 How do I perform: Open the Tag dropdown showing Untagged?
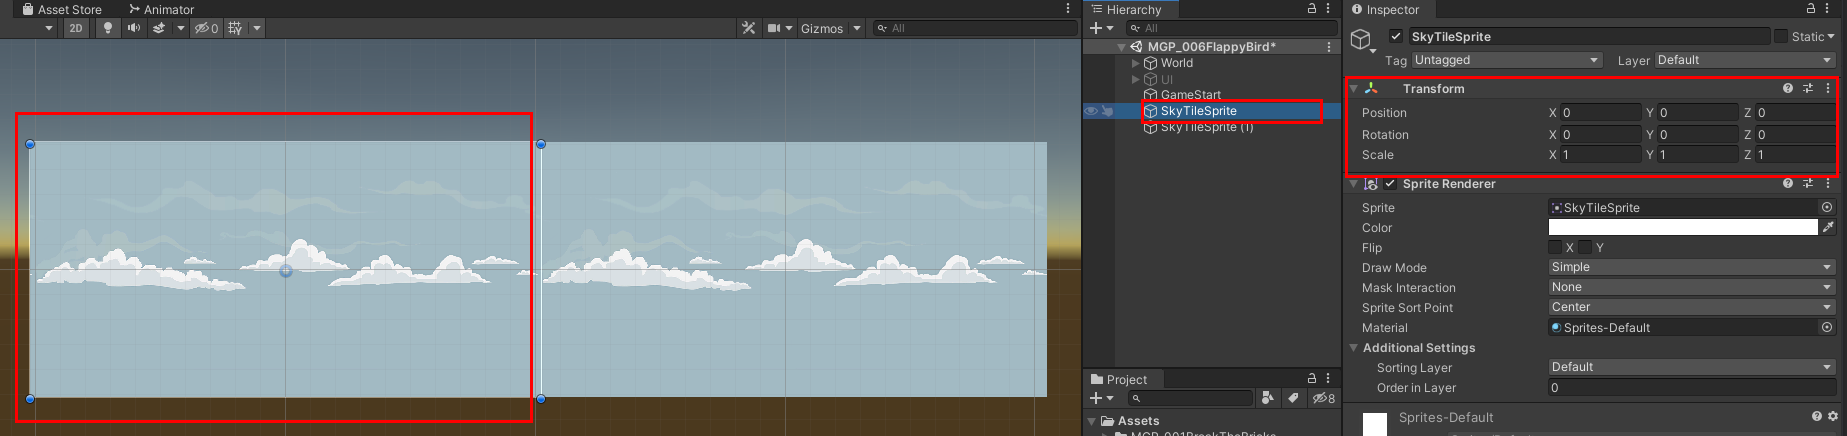tap(1507, 60)
